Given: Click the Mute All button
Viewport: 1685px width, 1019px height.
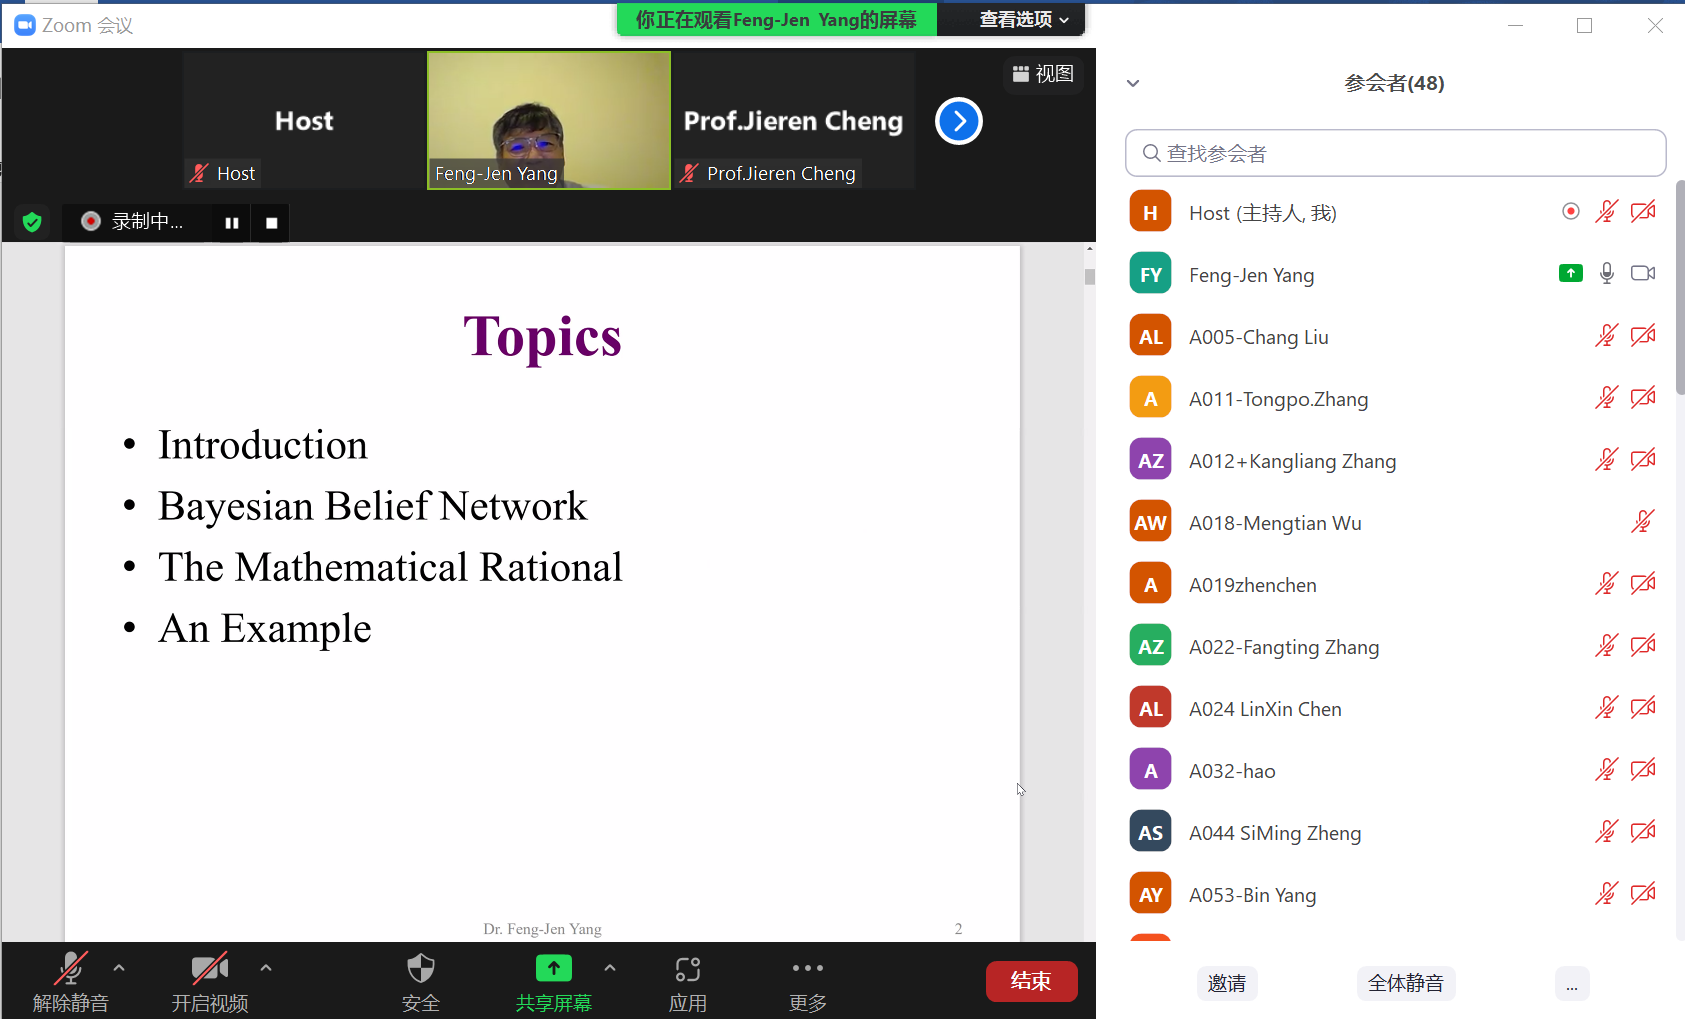Looking at the screenshot, I should (x=1405, y=983).
